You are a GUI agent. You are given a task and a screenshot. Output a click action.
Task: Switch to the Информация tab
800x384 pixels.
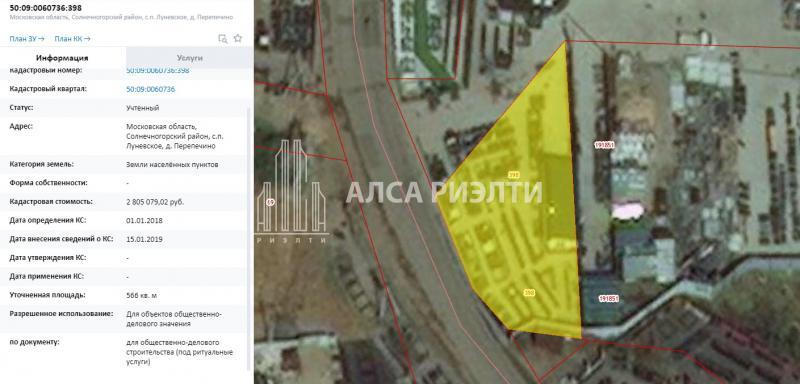coord(62,58)
